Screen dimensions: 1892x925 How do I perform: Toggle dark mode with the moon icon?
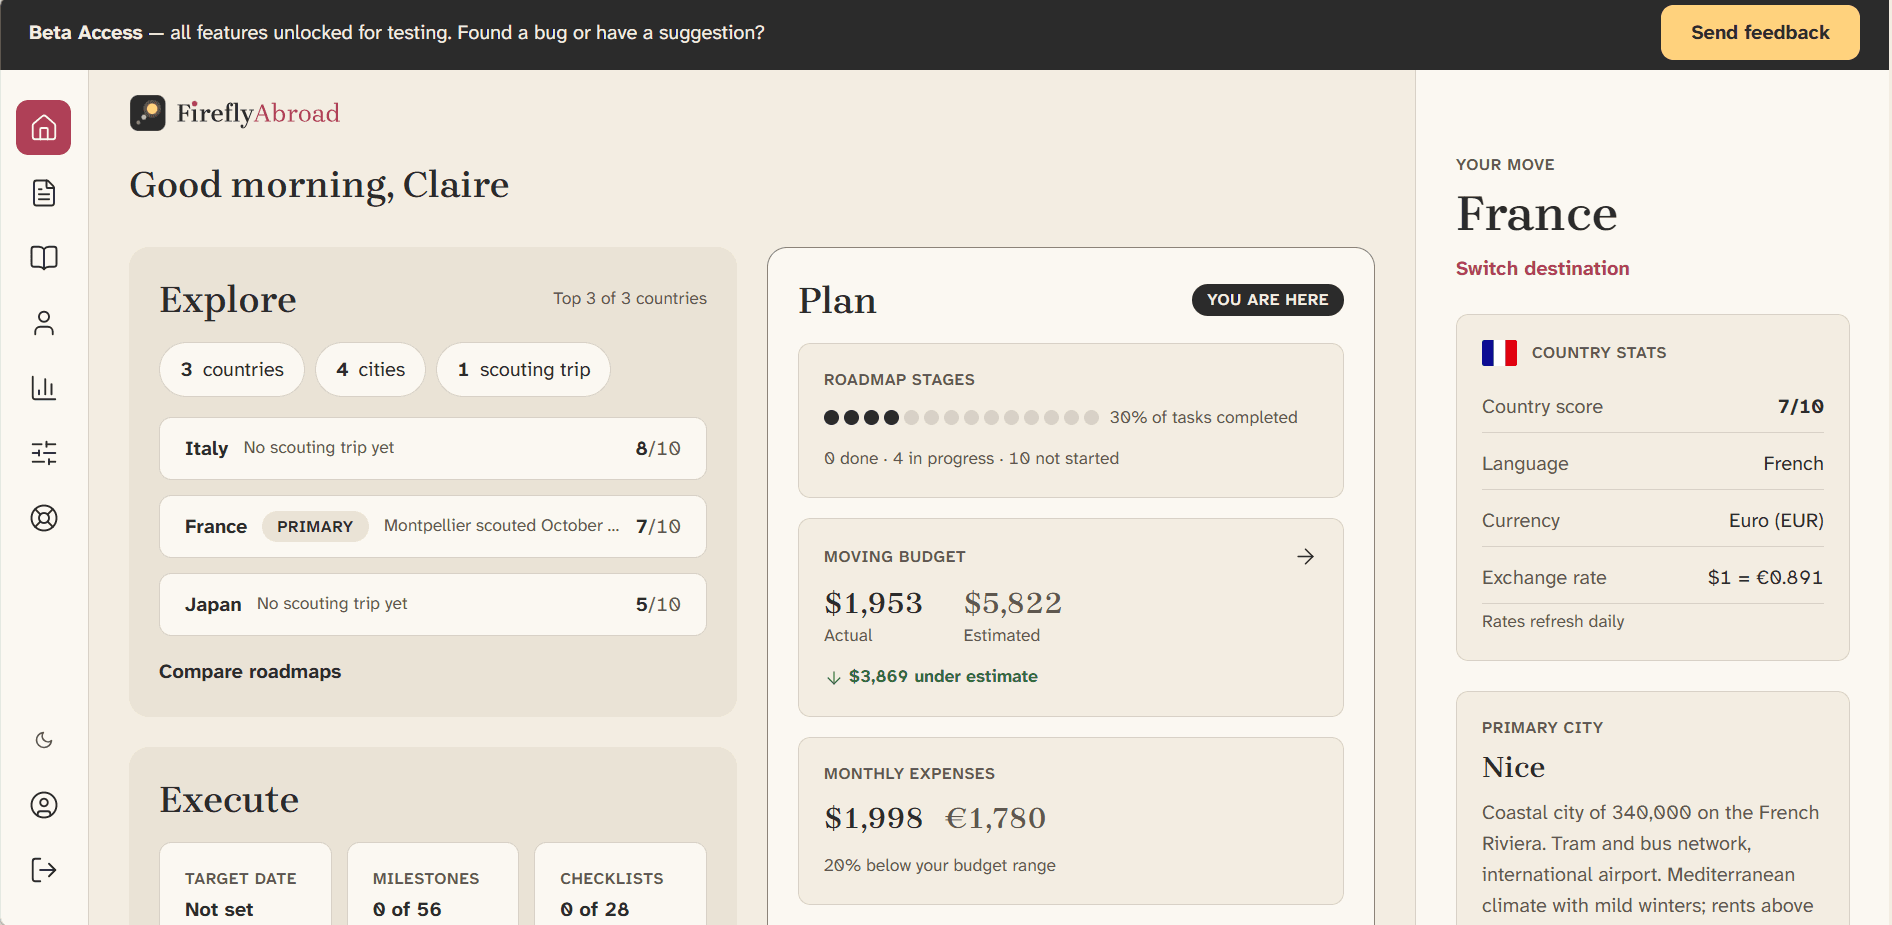pyautogui.click(x=44, y=740)
